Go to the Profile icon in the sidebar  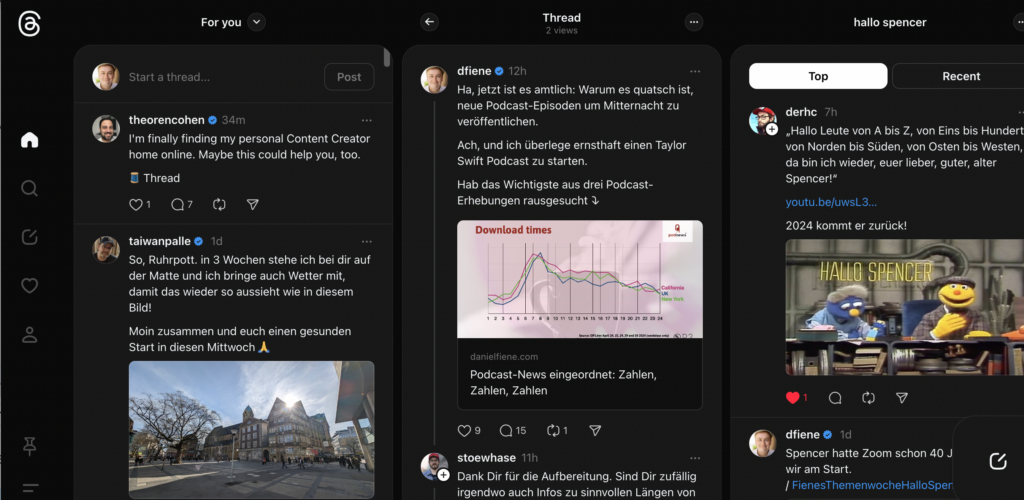(29, 335)
